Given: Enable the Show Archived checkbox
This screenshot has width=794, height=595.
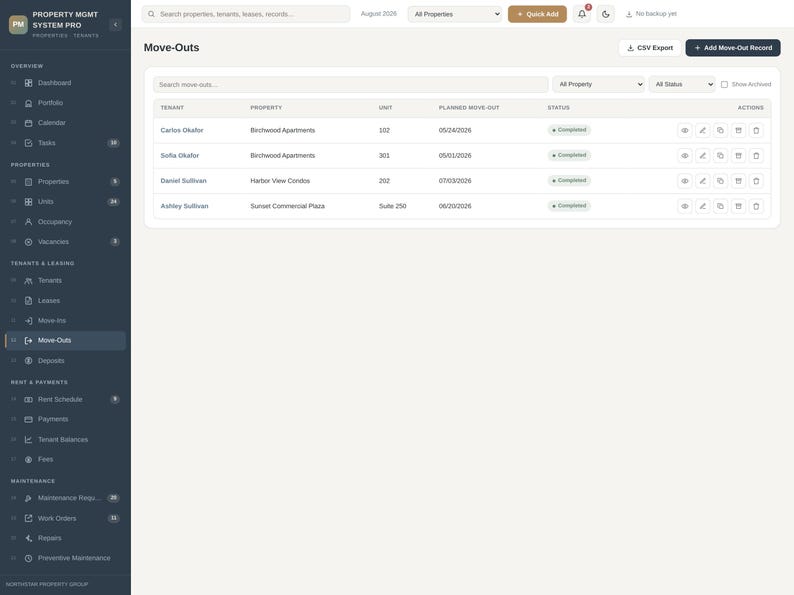Looking at the screenshot, I should click(x=724, y=85).
